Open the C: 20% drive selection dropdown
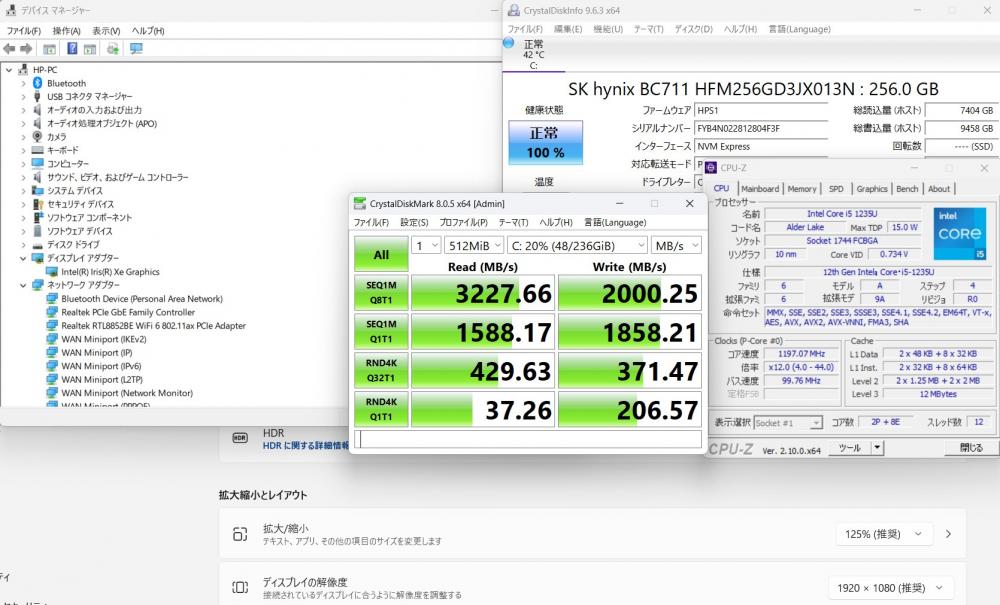The height and width of the screenshot is (605, 1000). point(577,245)
